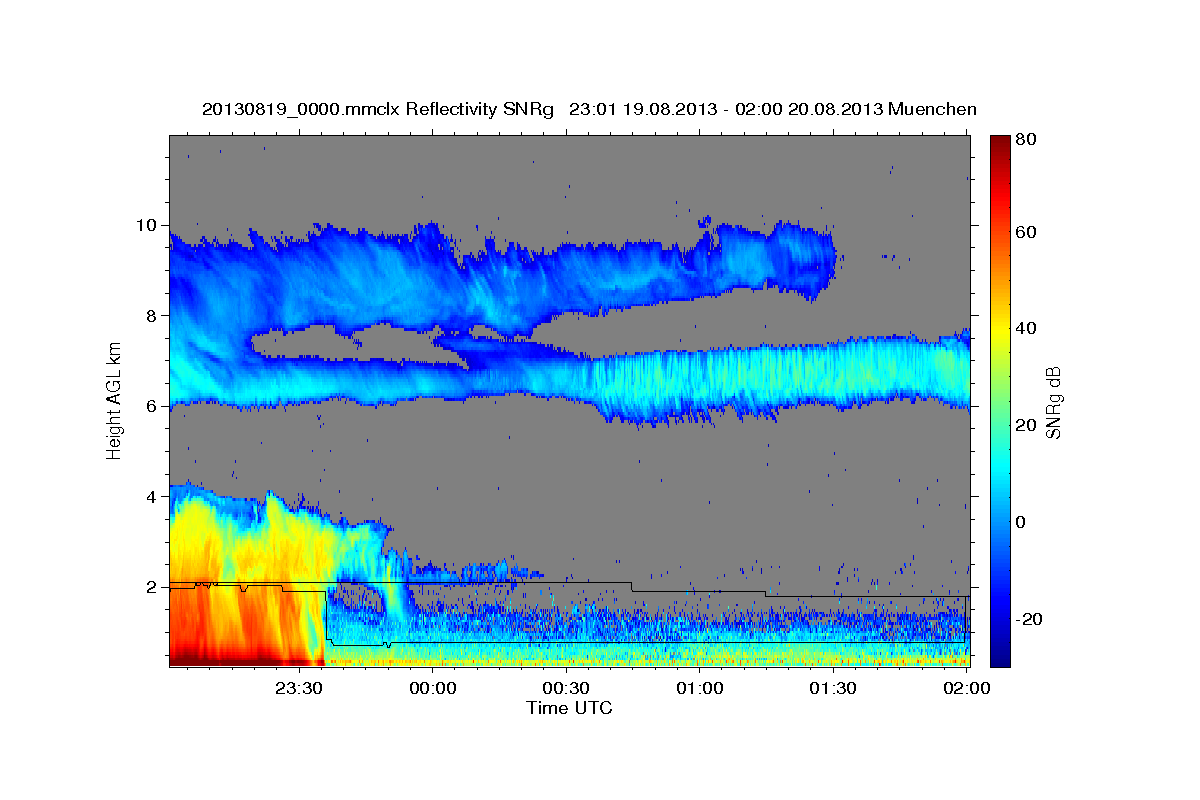Click the height tick label 10
The width and height of the screenshot is (1200, 800).
click(149, 225)
